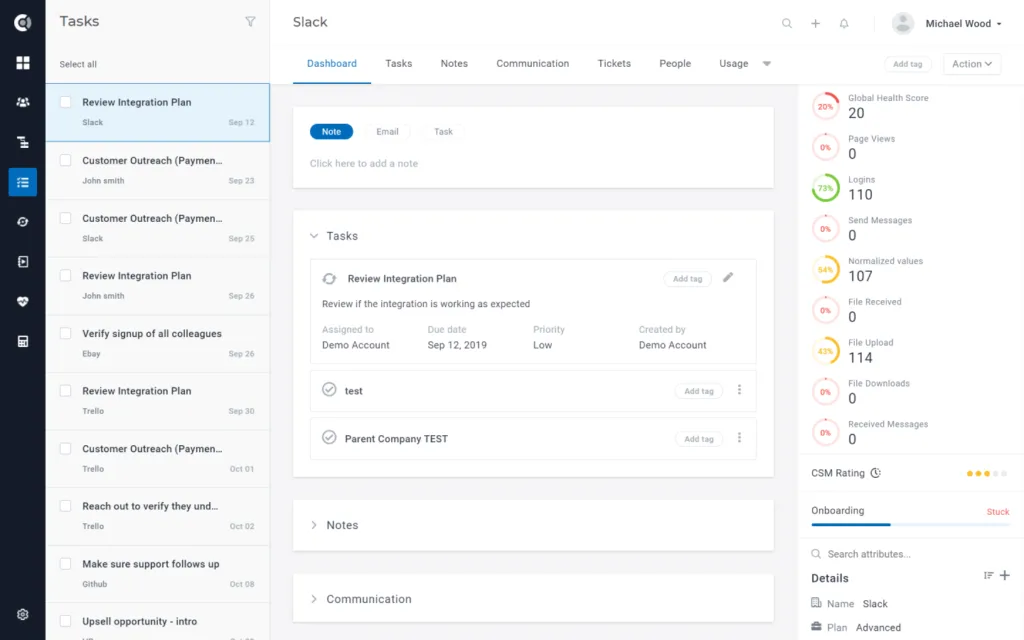Switch to the Communication tab

tap(532, 63)
